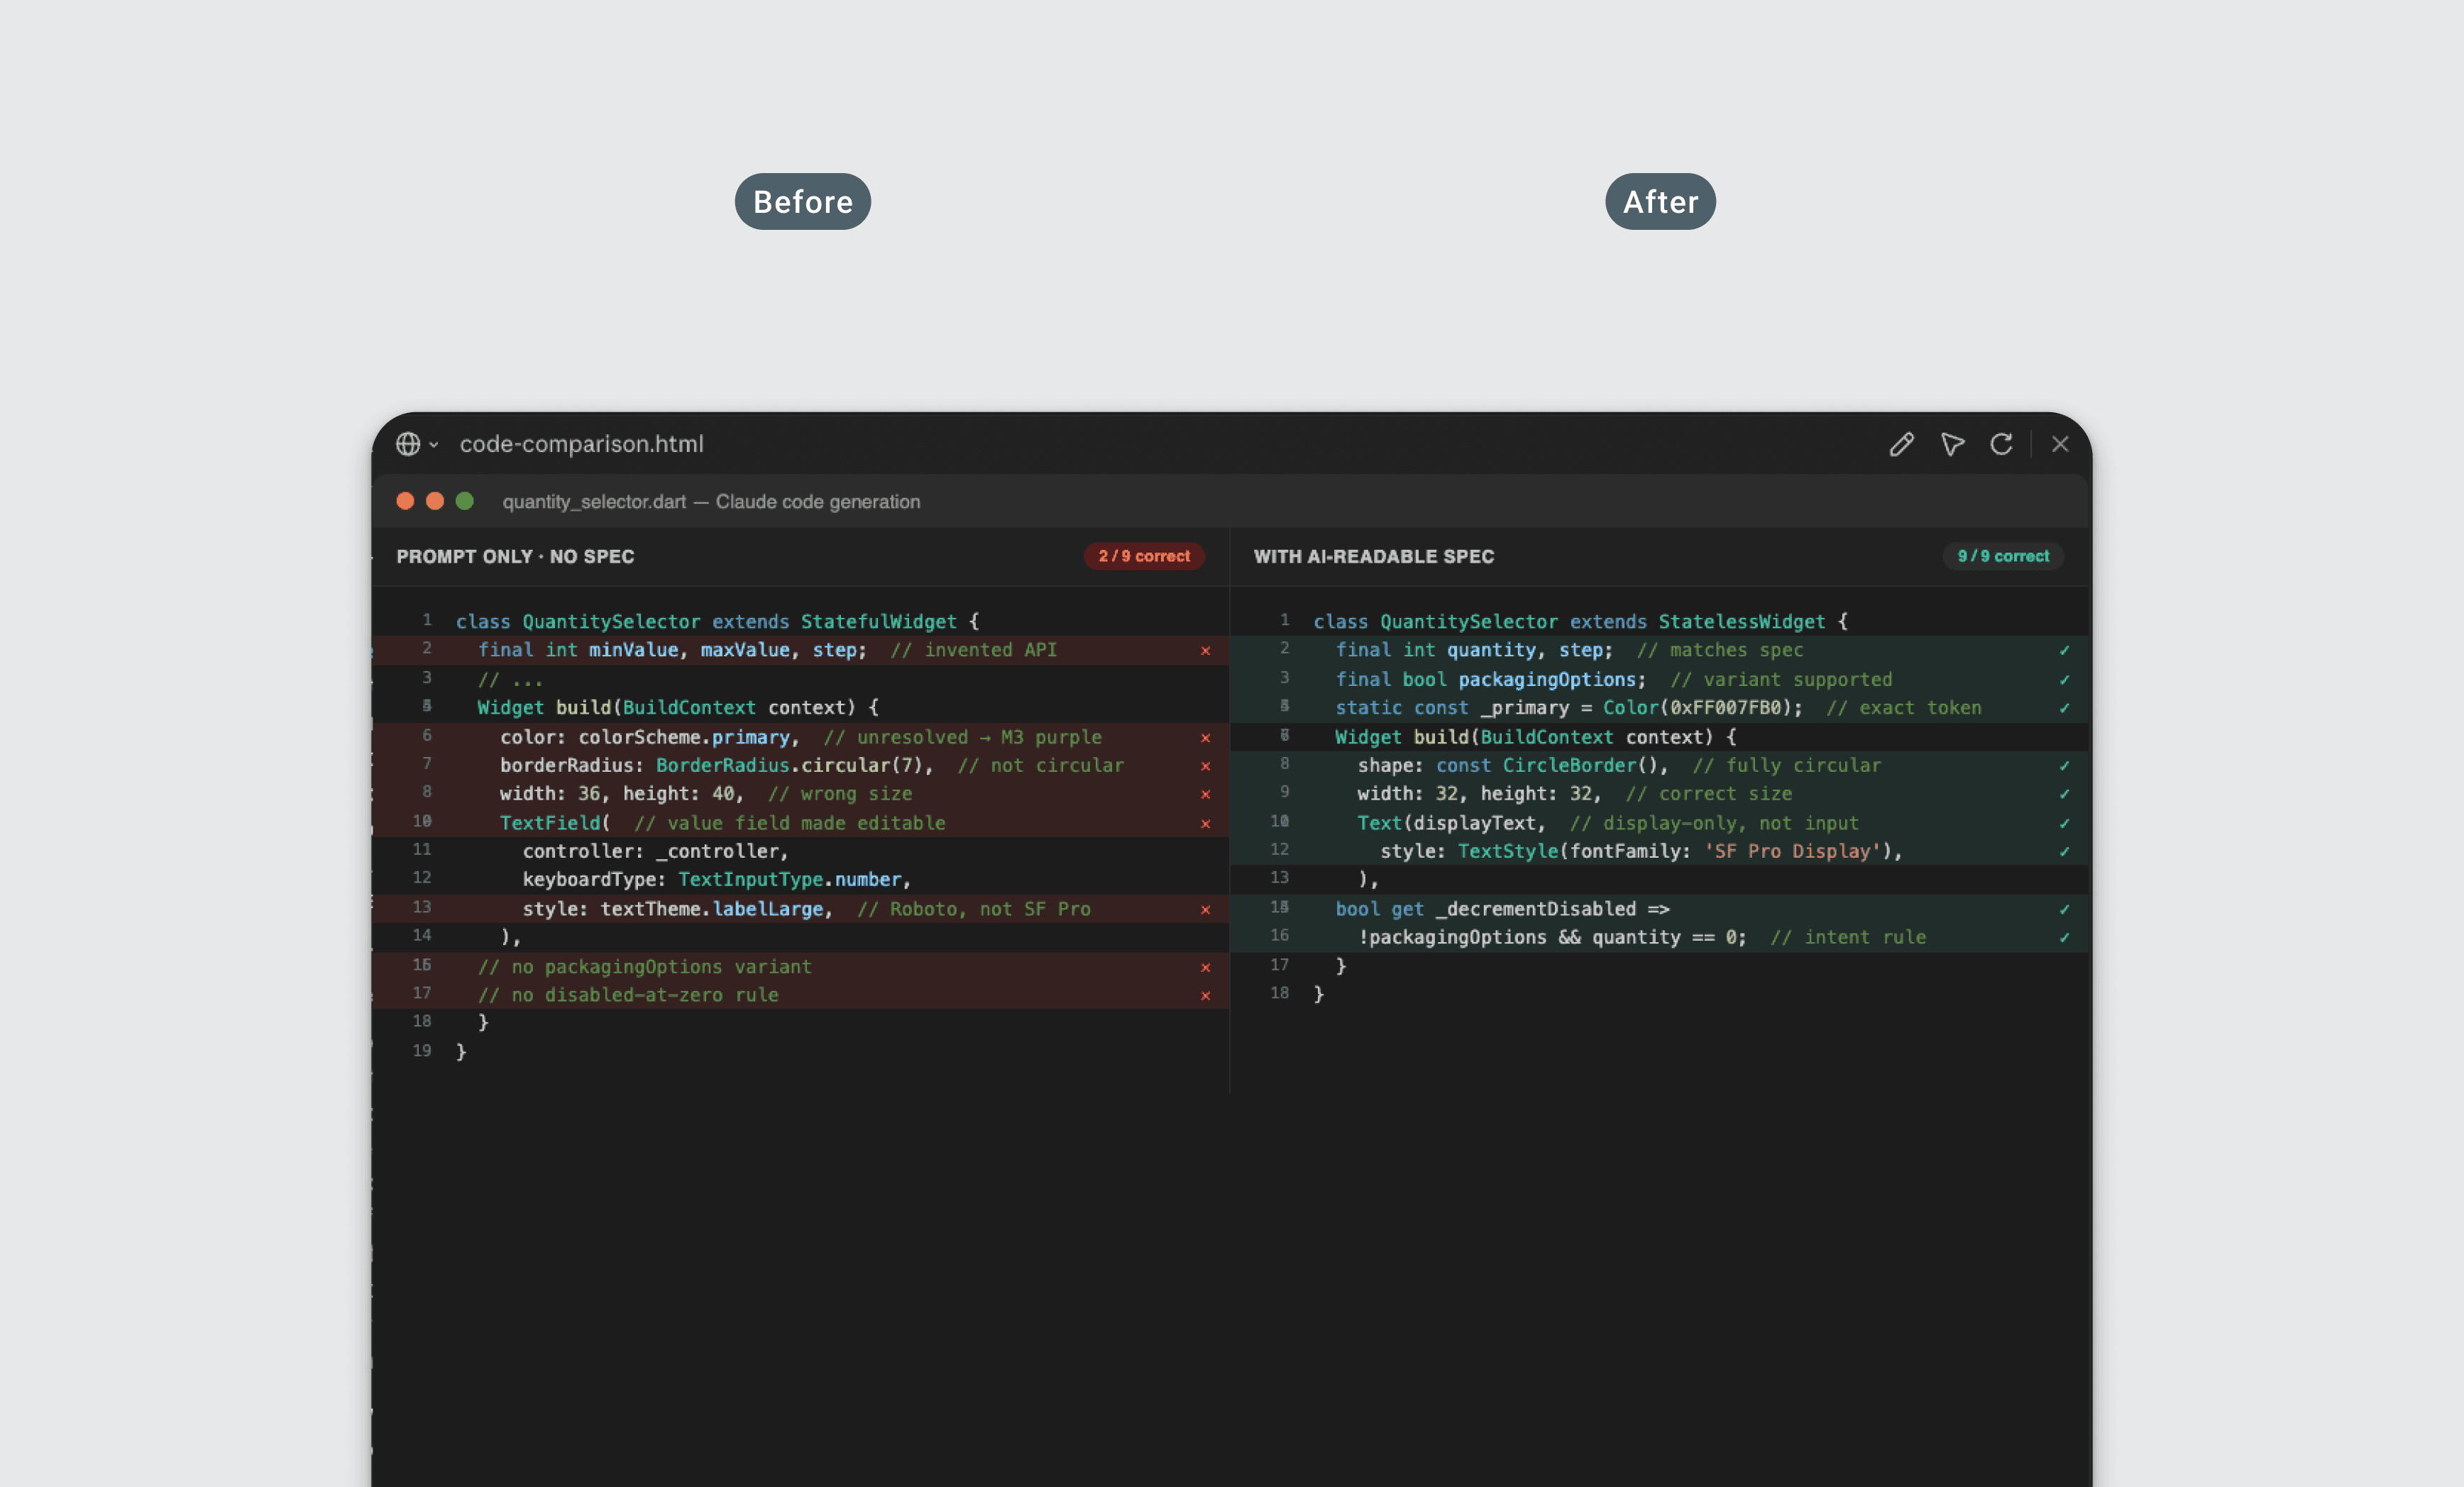The height and width of the screenshot is (1487, 2464).
Task: Click the red x on the M3 purple line
Action: click(x=1206, y=738)
